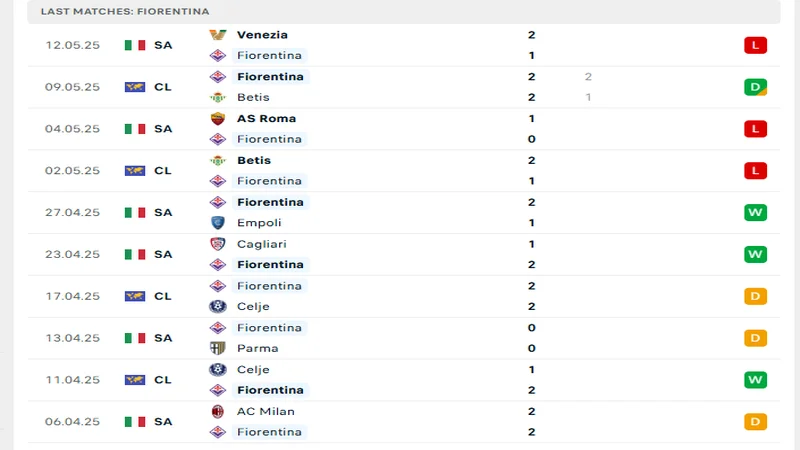Click orange D badge for Parma match

[x=755, y=338]
